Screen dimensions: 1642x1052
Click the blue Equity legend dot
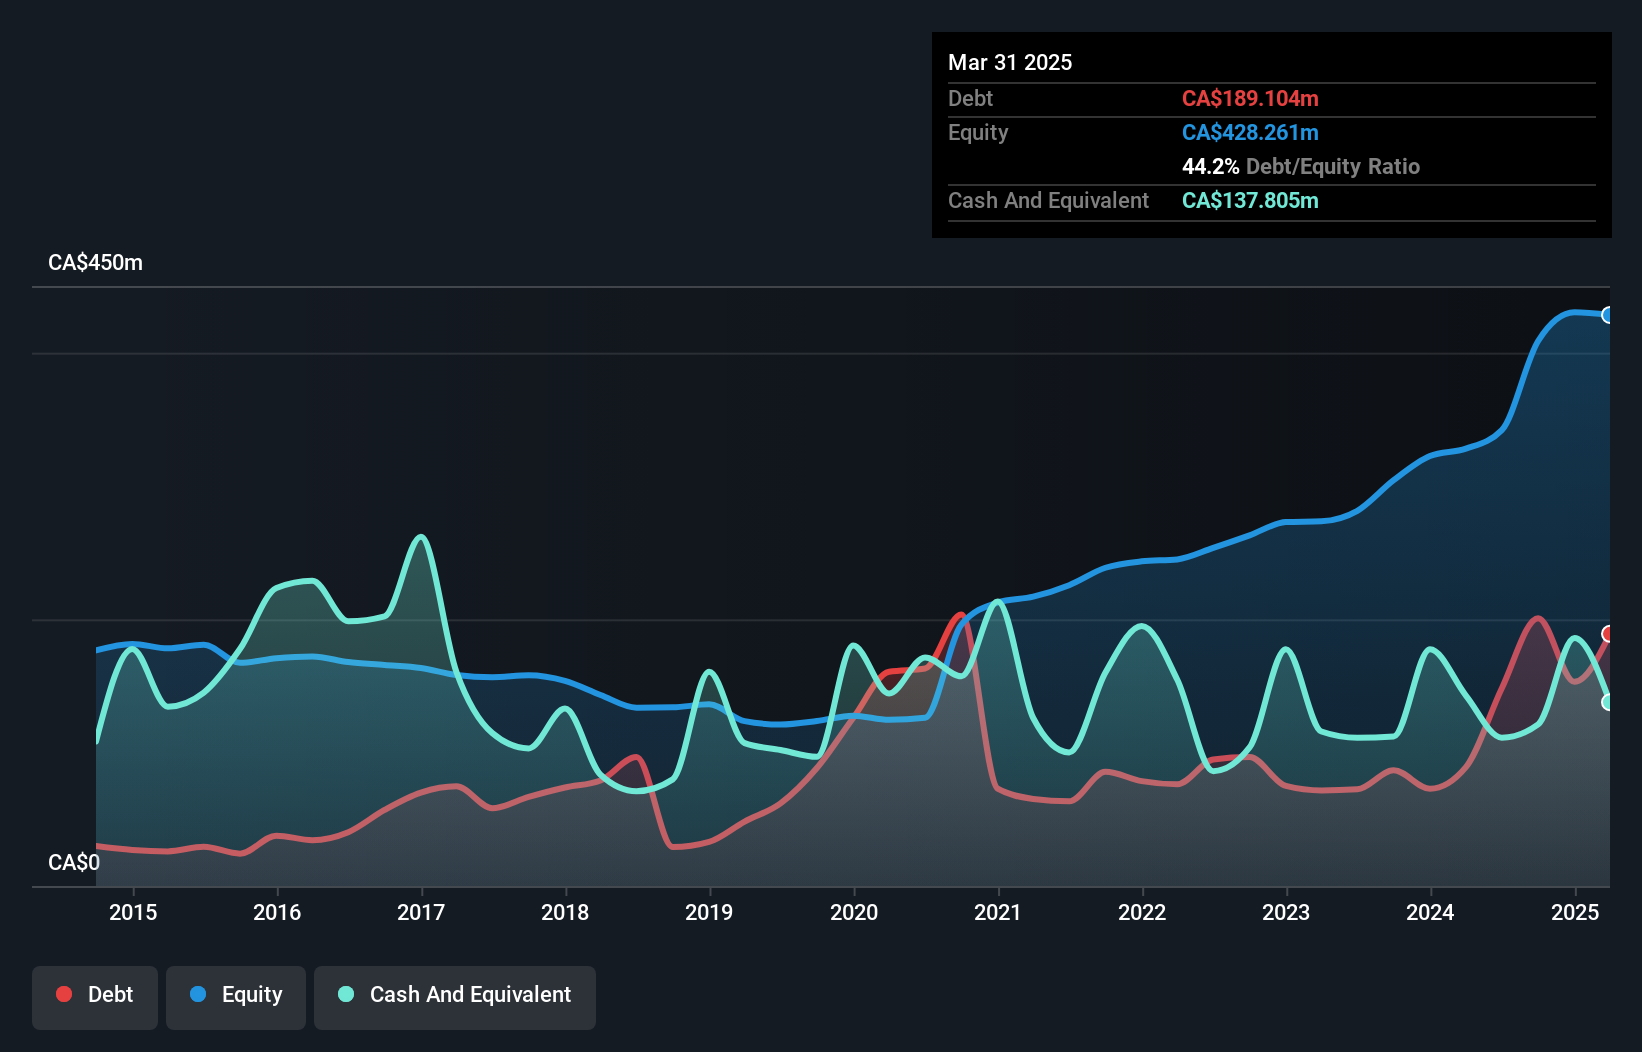(198, 994)
